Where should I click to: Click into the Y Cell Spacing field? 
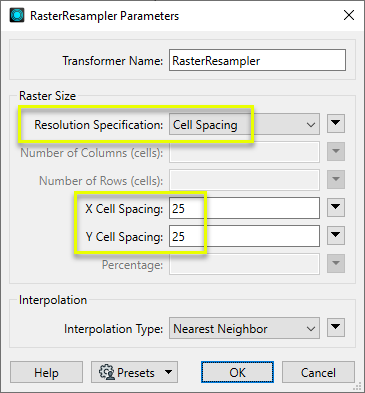coord(244,236)
